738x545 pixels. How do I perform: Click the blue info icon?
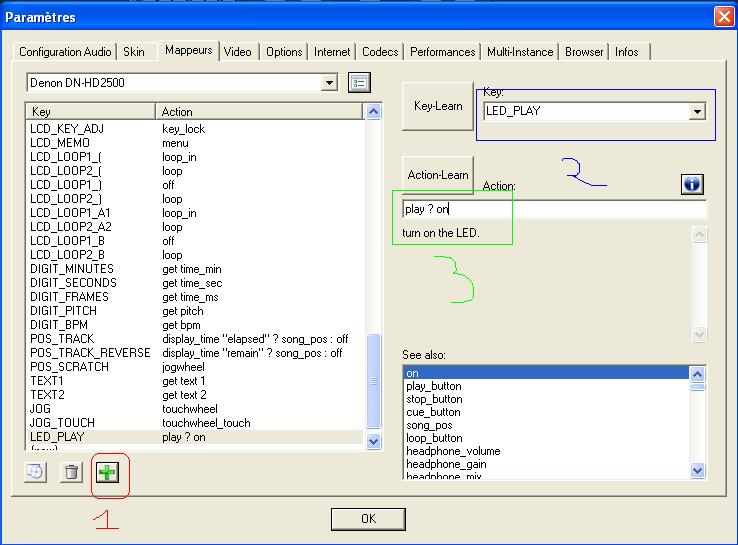point(692,184)
